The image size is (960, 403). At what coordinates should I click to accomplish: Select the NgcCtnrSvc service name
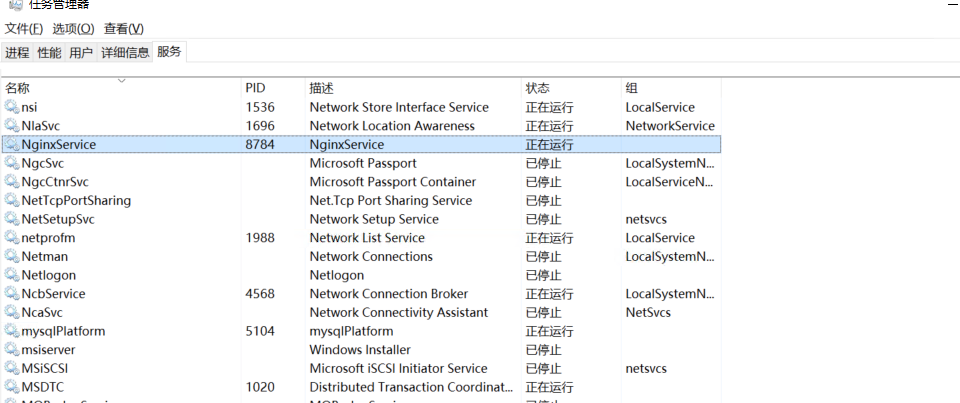click(x=55, y=182)
